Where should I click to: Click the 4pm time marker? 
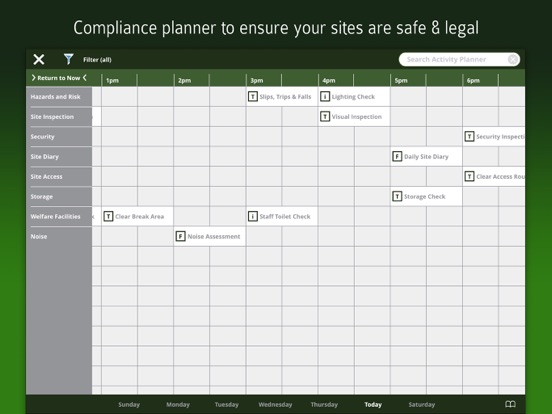(x=328, y=80)
